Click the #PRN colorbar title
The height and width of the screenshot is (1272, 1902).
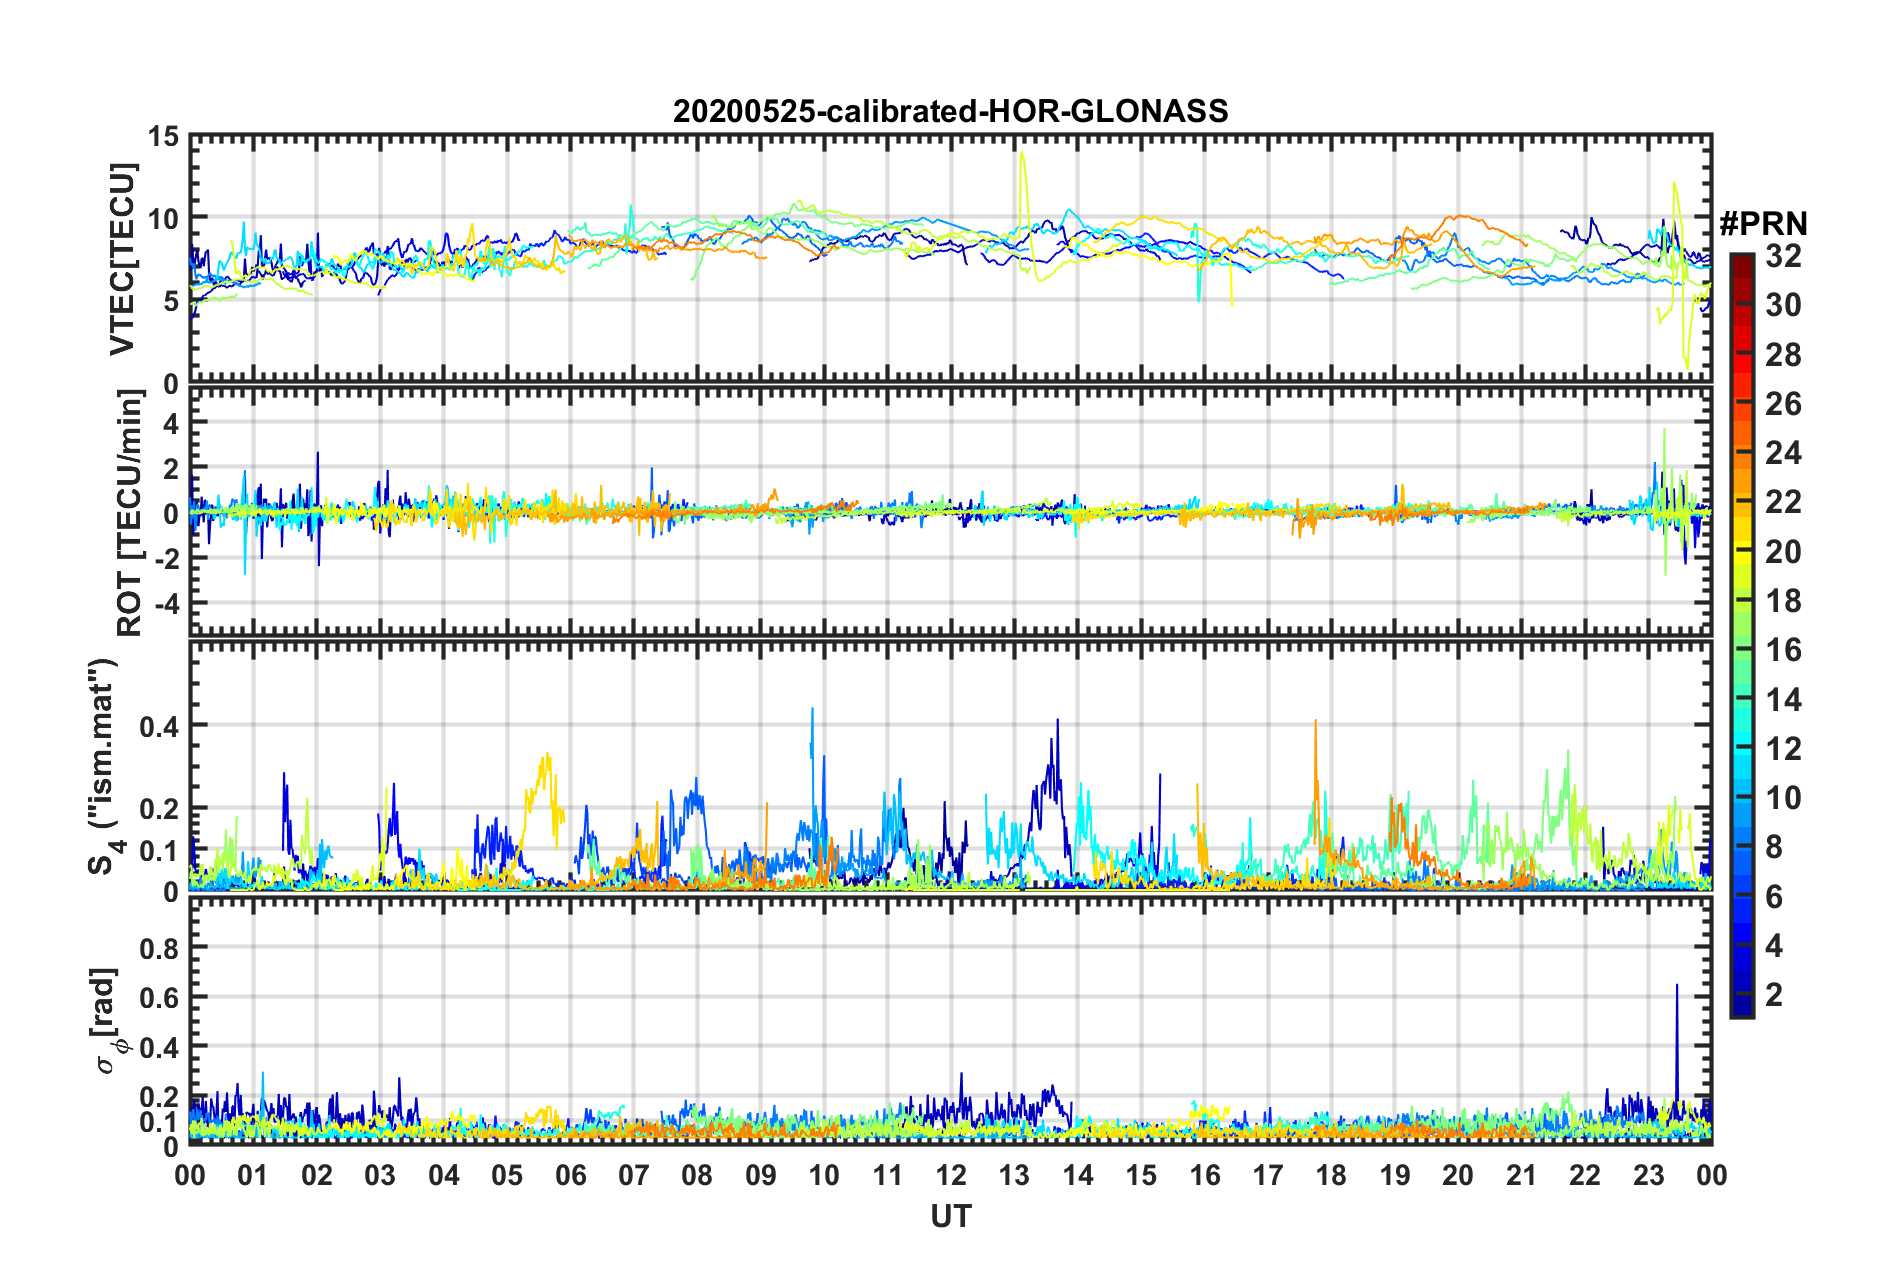[x=1763, y=224]
